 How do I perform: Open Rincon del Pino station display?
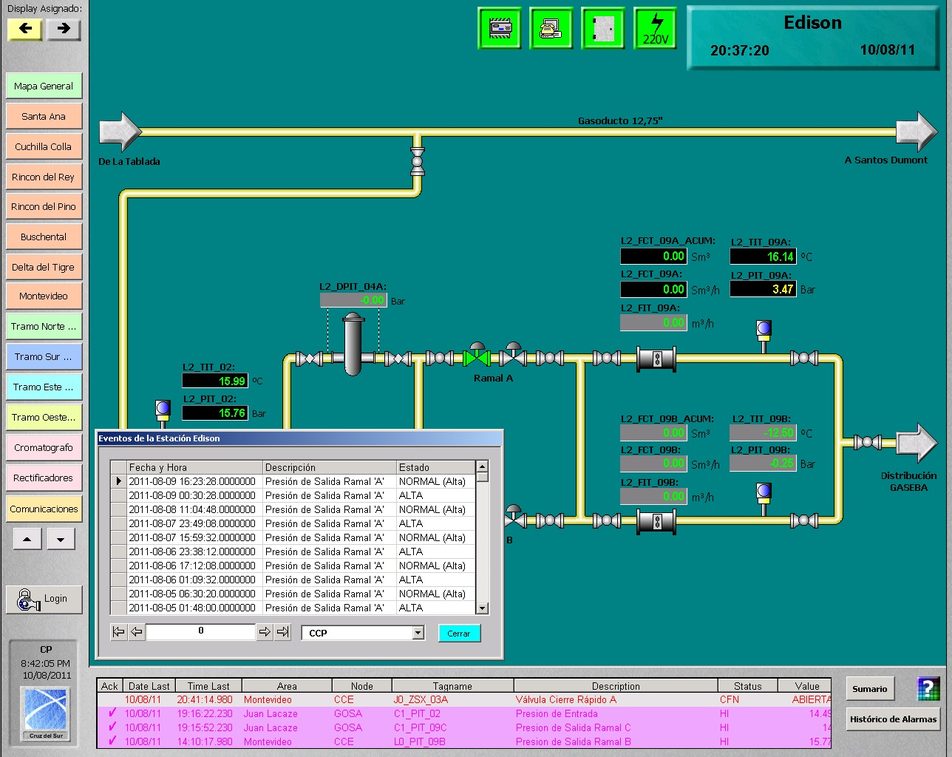coord(44,206)
